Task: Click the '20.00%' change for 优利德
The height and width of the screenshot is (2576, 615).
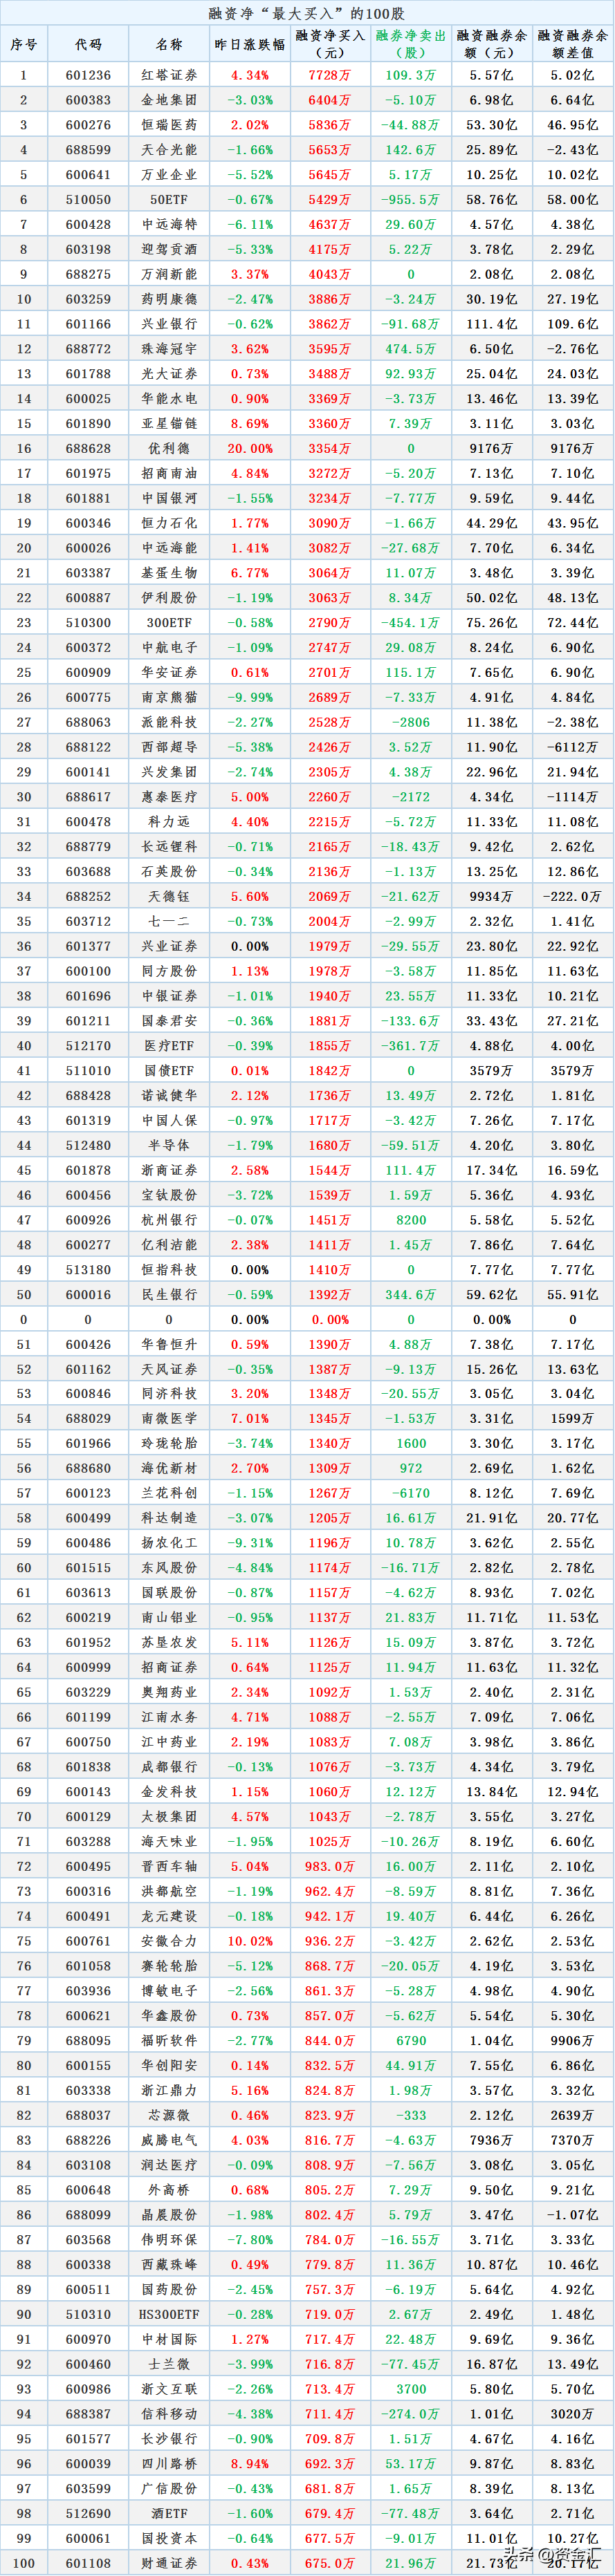Action: (250, 448)
